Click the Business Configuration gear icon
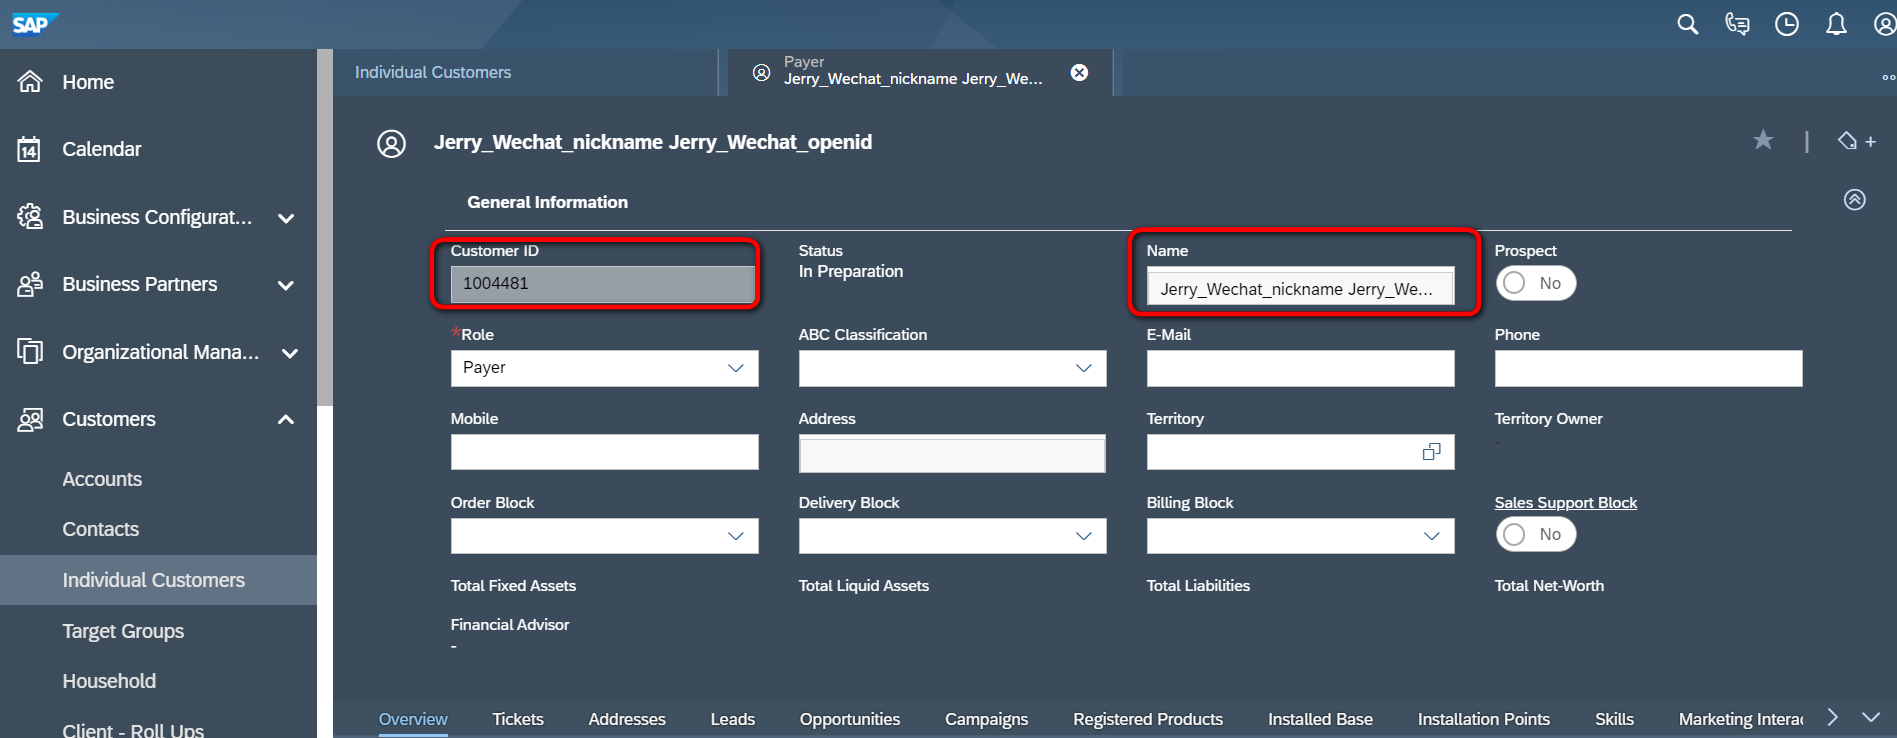 point(30,216)
